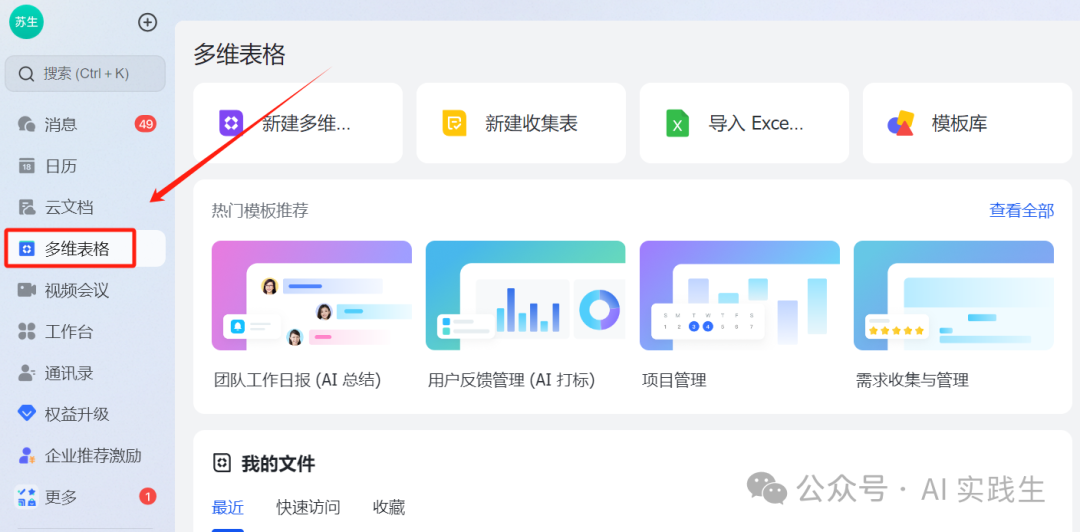Click the 查看全部 link

pyautogui.click(x=1021, y=211)
